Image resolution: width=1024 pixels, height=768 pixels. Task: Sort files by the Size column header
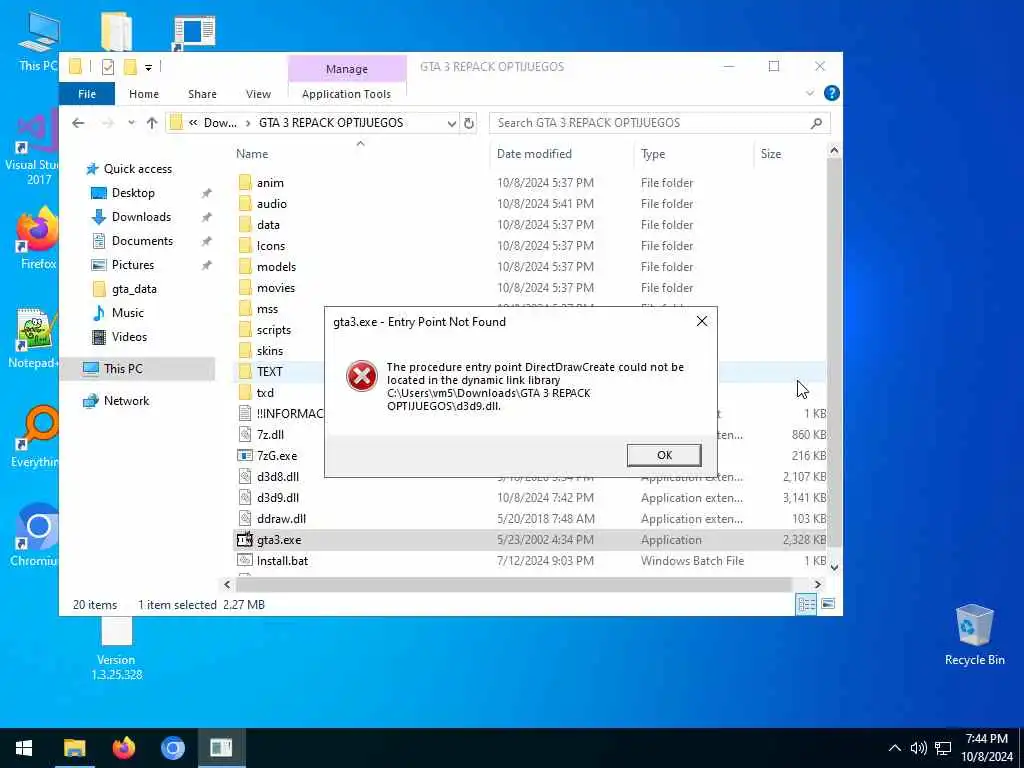click(771, 154)
